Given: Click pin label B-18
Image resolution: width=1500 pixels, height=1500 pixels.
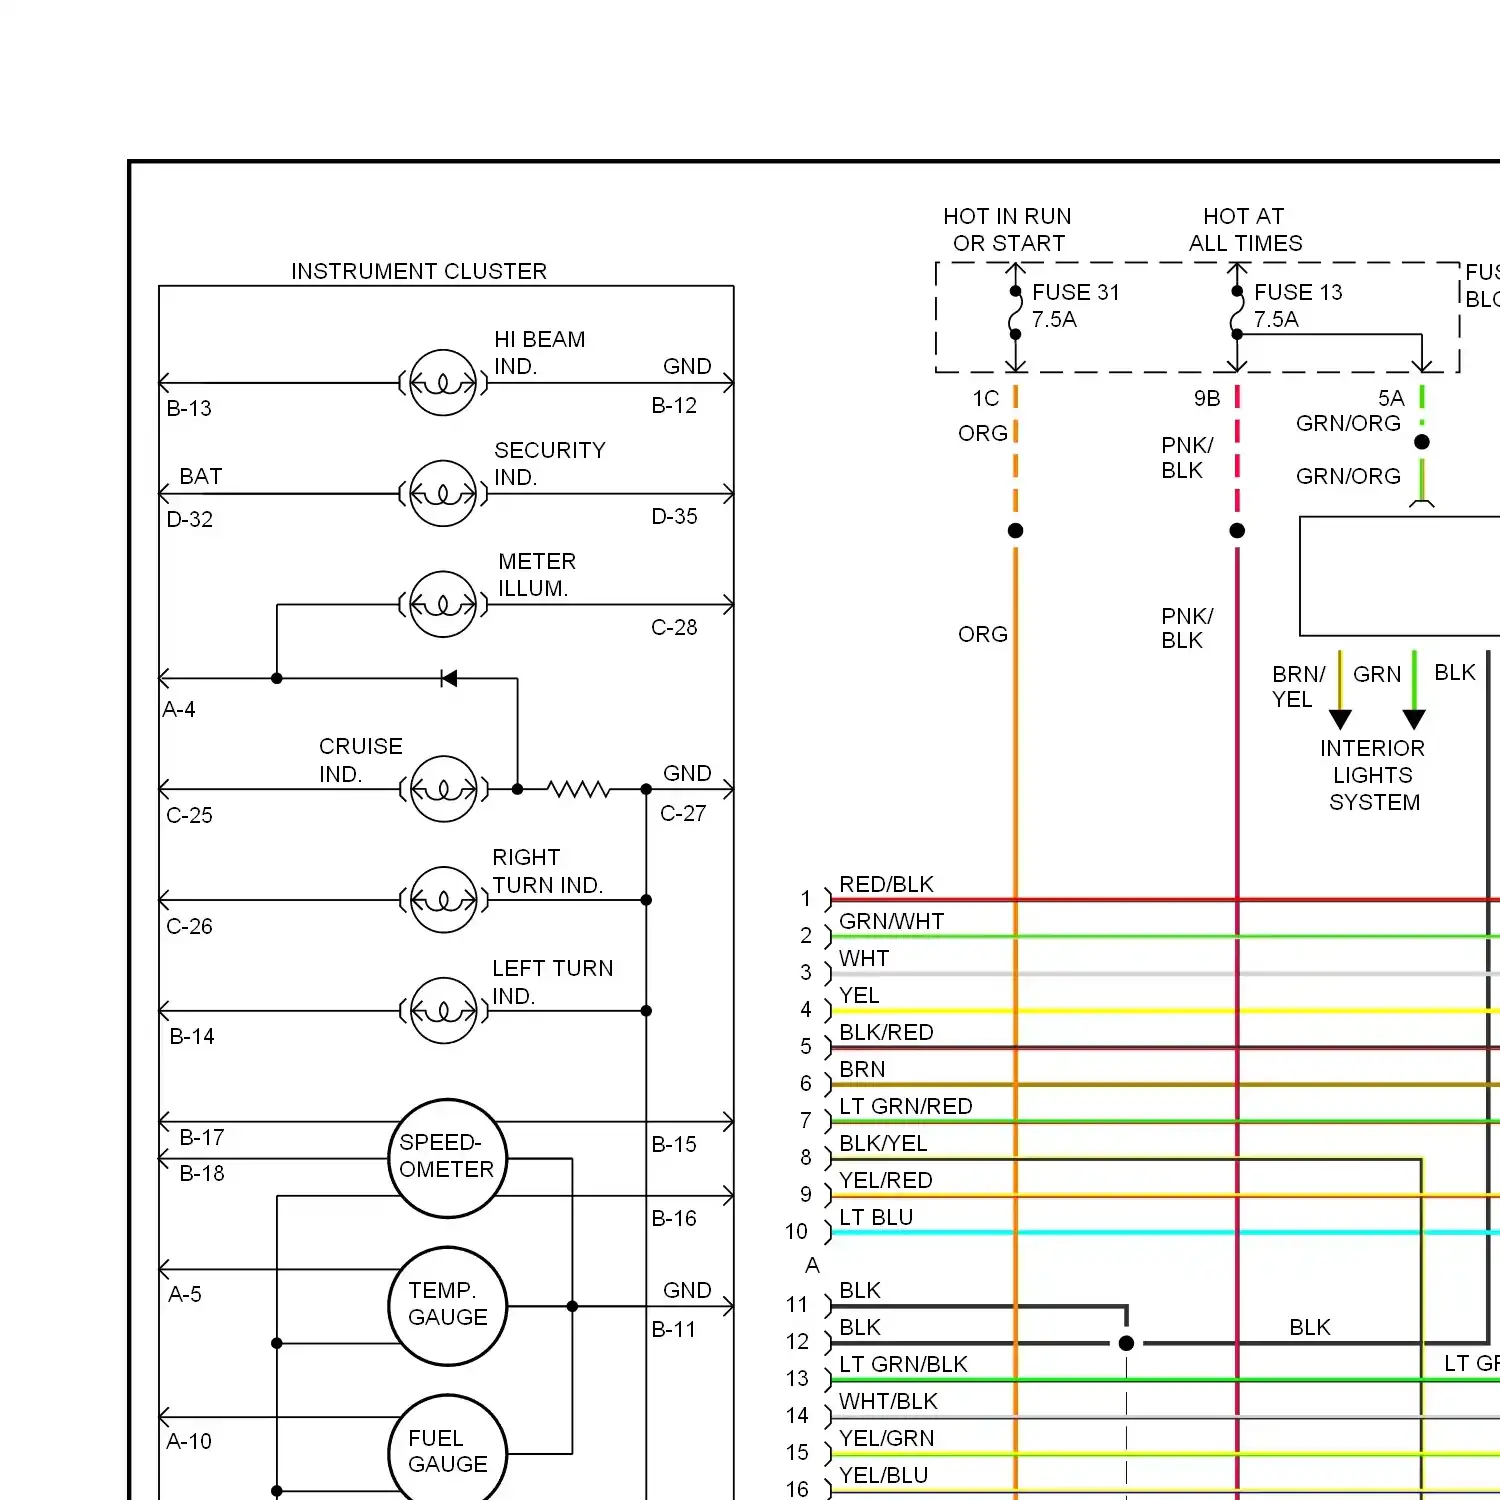Looking at the screenshot, I should (202, 1173).
